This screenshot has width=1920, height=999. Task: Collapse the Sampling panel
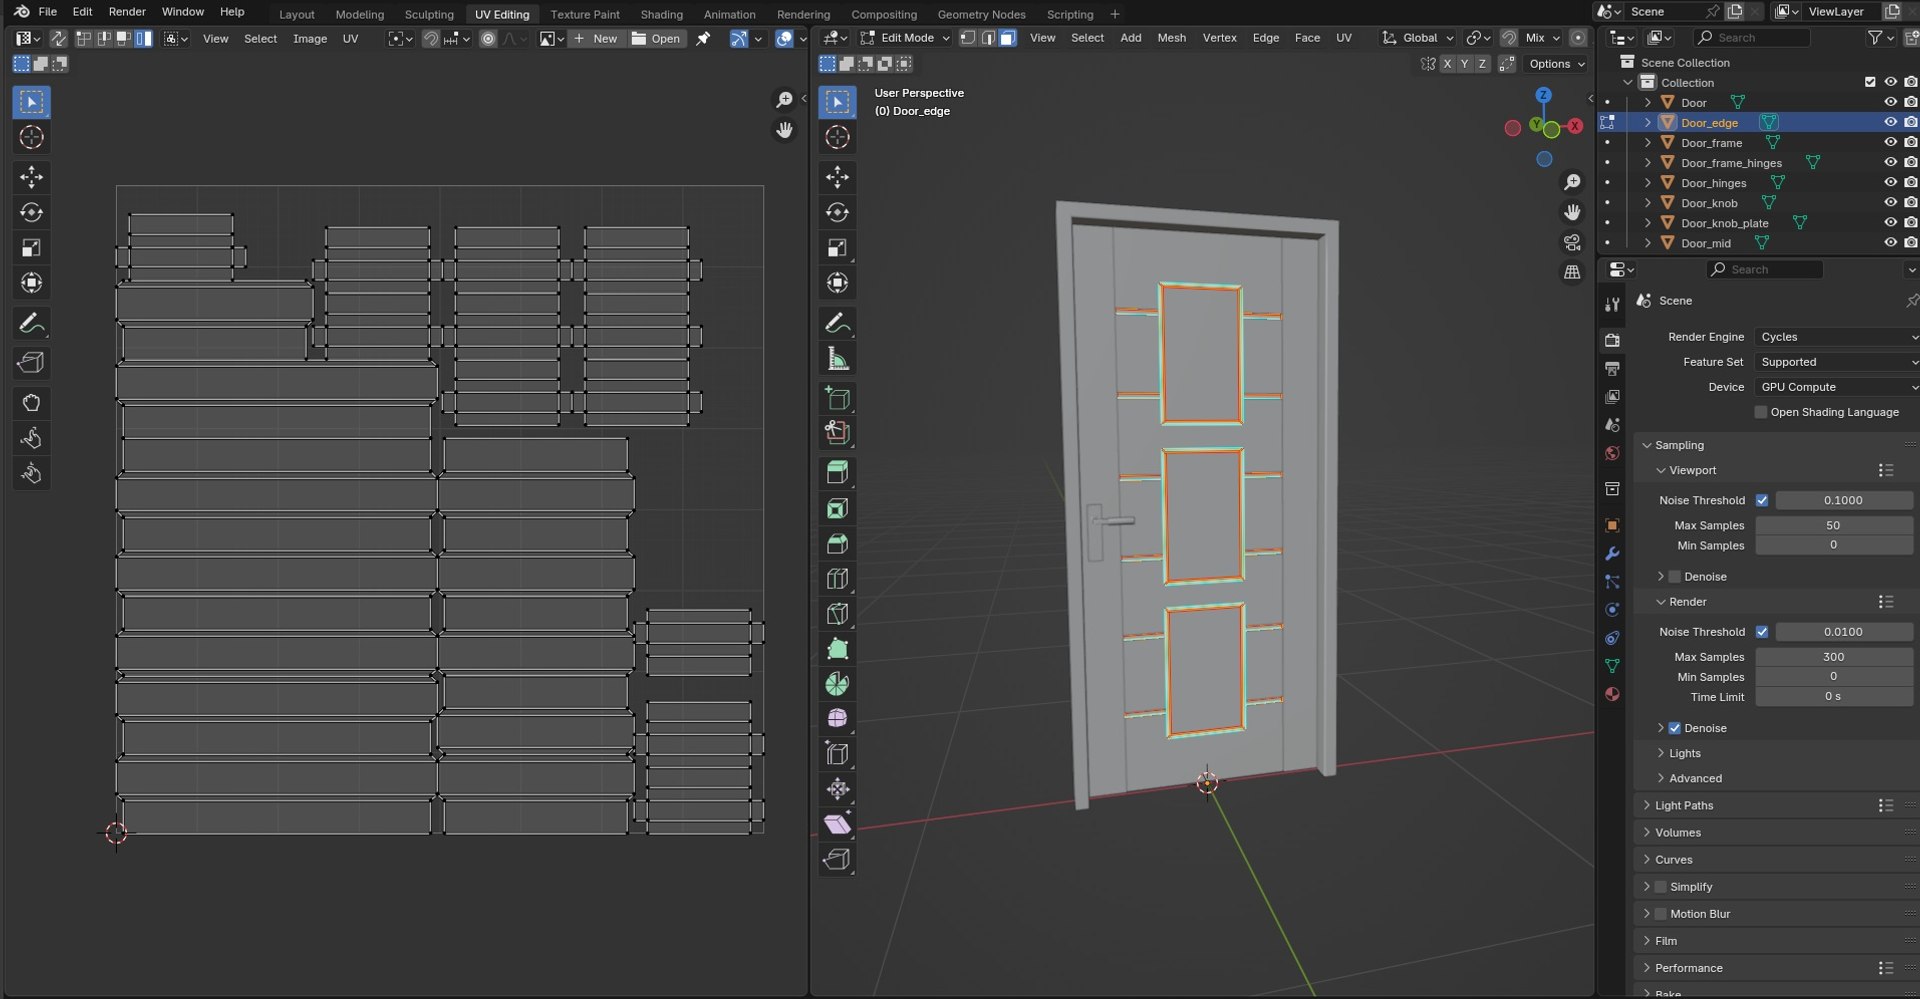[x=1679, y=445]
